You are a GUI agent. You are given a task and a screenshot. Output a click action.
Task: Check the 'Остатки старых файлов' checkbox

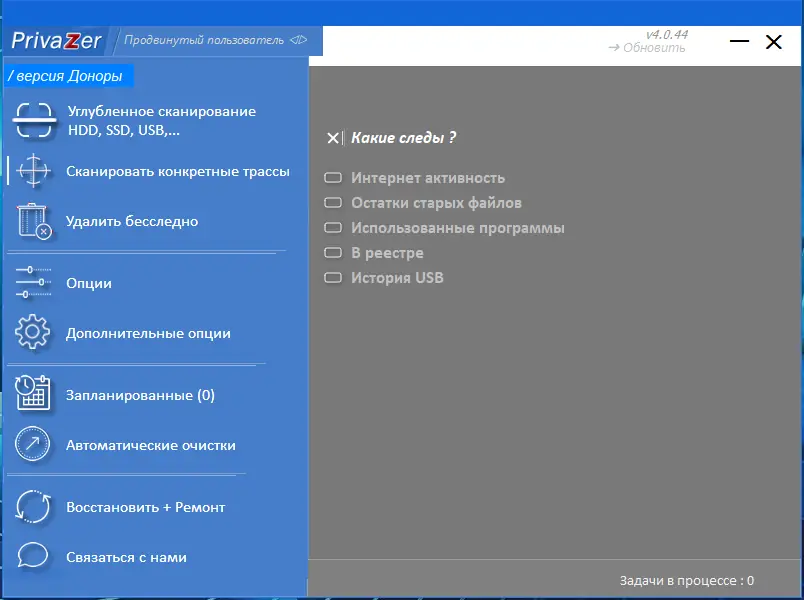(x=333, y=203)
